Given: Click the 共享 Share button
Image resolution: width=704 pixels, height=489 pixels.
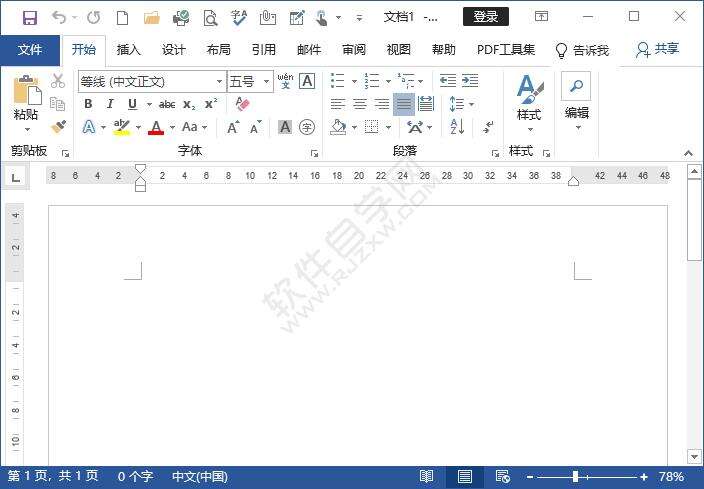Looking at the screenshot, I should [657, 49].
